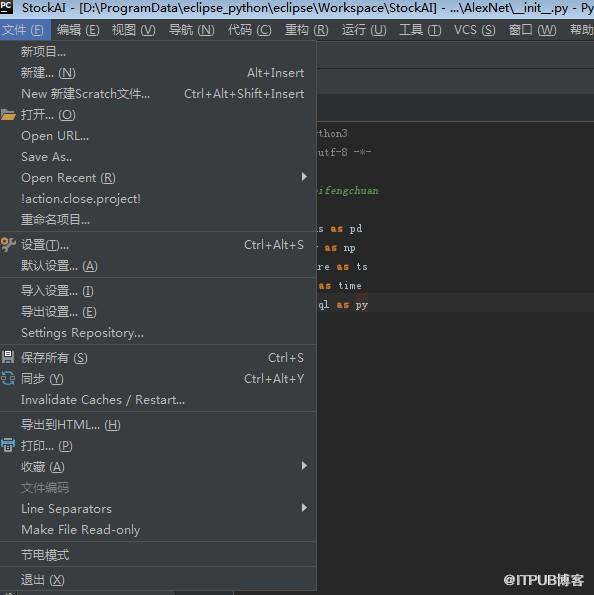This screenshot has height=595, width=594.
Task: Click the sync arrows icon beside 同步
Action: (8, 378)
